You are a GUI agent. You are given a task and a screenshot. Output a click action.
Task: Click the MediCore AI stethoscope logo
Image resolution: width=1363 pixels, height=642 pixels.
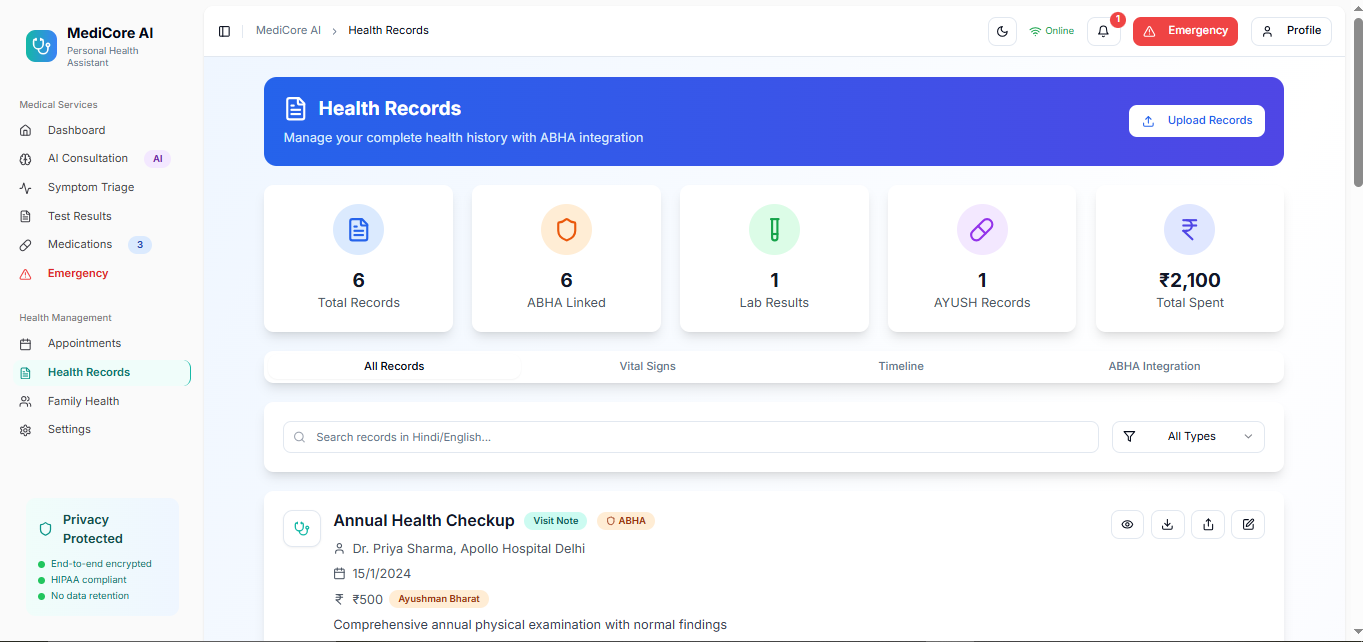(42, 46)
